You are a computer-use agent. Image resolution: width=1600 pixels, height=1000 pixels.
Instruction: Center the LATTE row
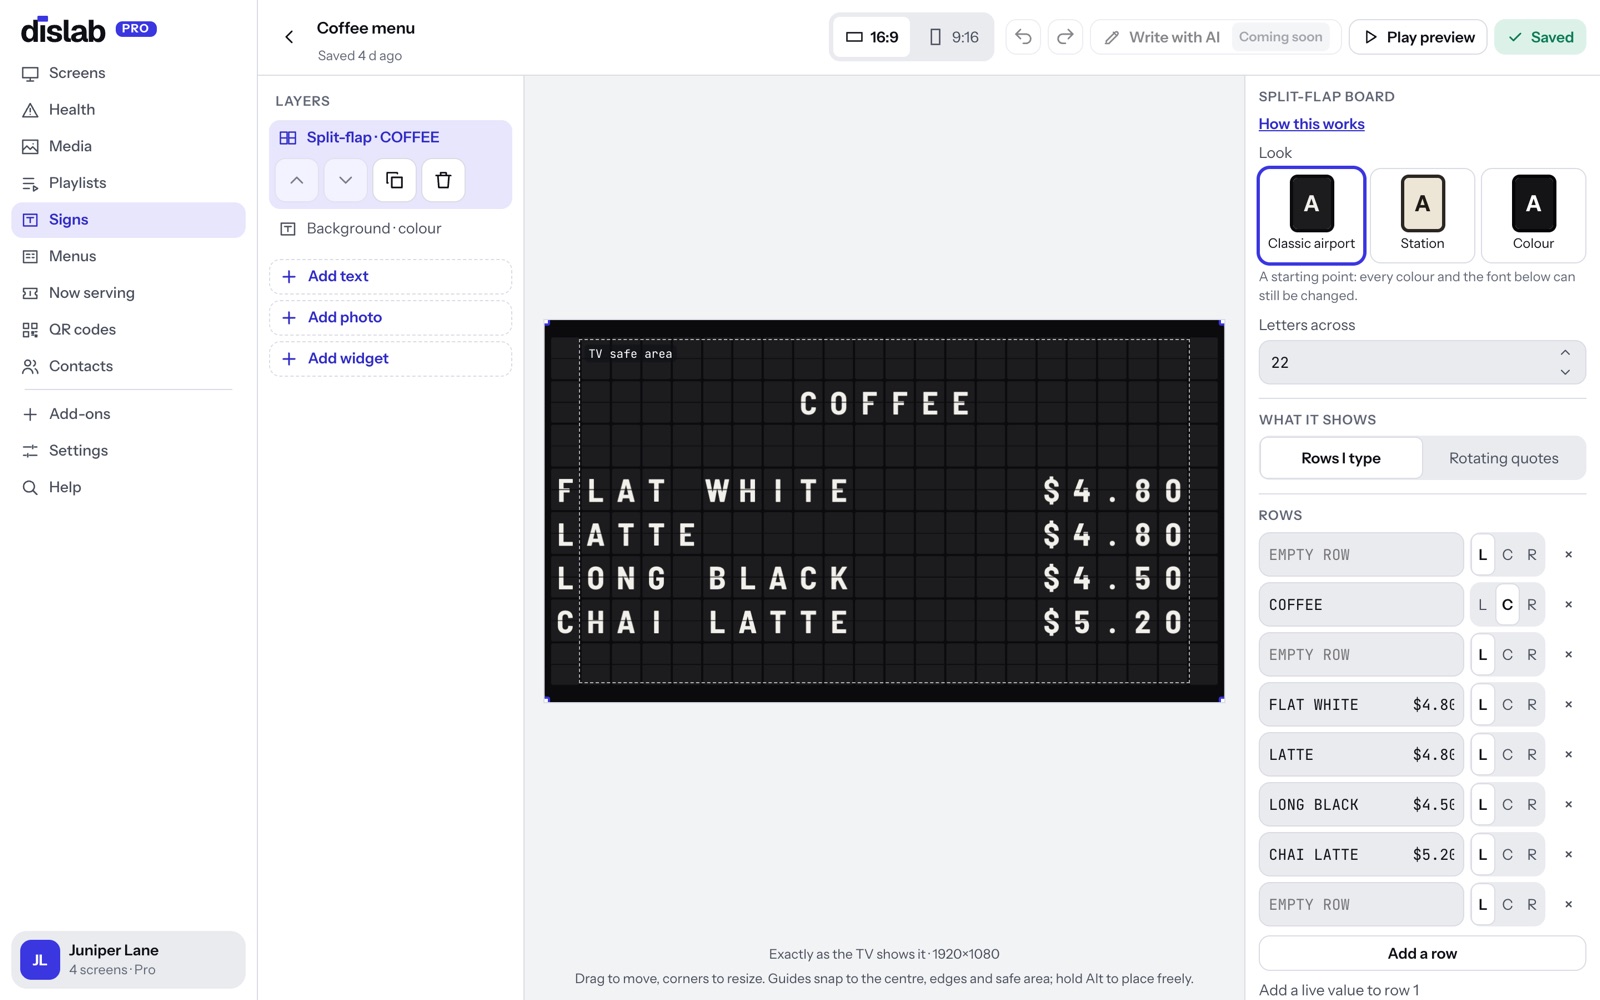[1507, 755]
